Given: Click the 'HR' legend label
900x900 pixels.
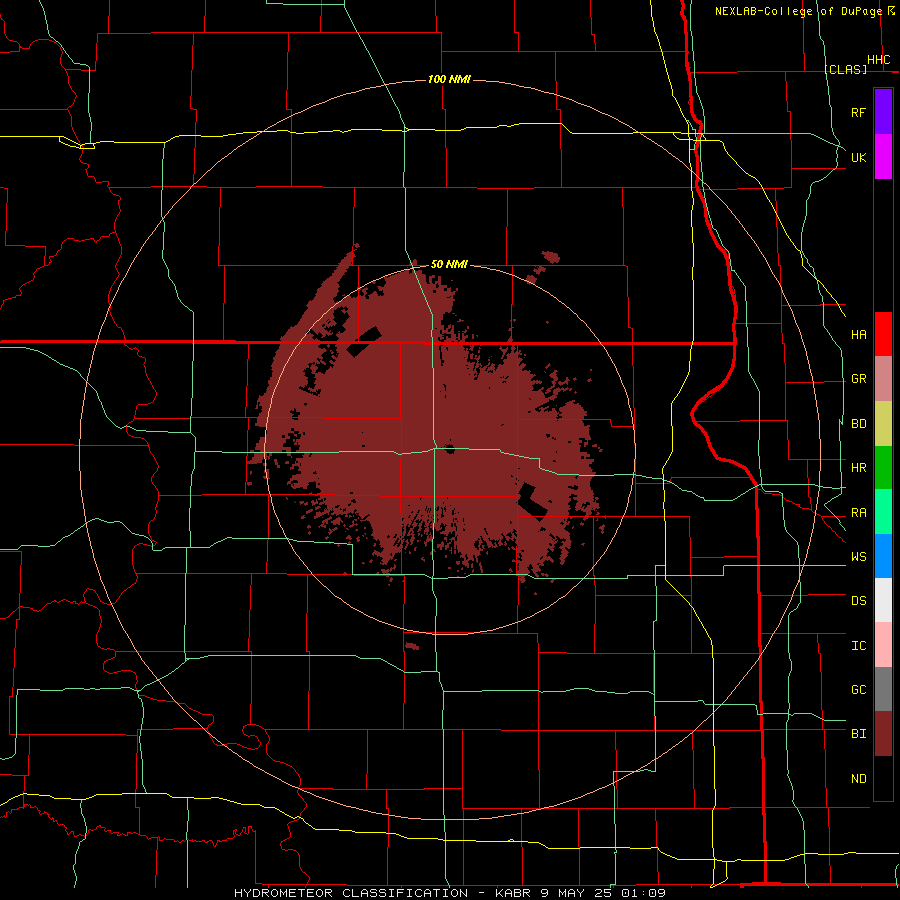Looking at the screenshot, I should [859, 468].
